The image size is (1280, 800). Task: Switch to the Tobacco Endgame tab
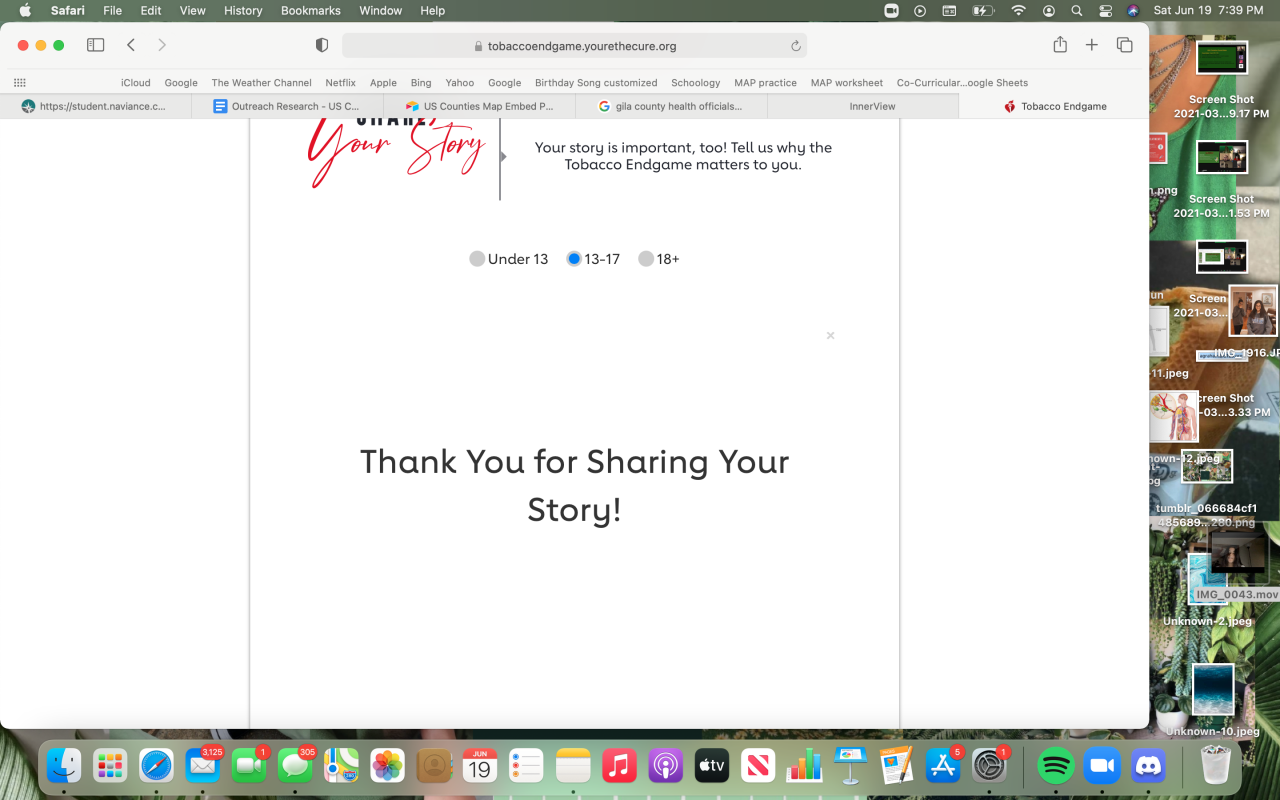(x=1054, y=106)
